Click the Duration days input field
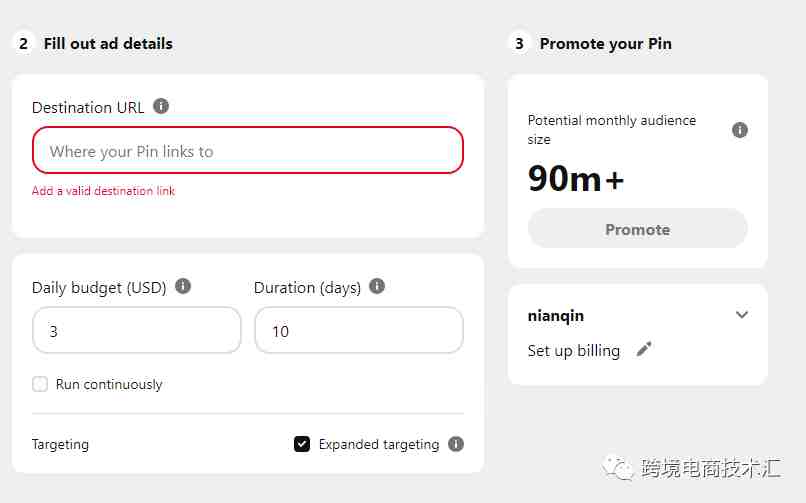This screenshot has width=806, height=503. coord(359,330)
